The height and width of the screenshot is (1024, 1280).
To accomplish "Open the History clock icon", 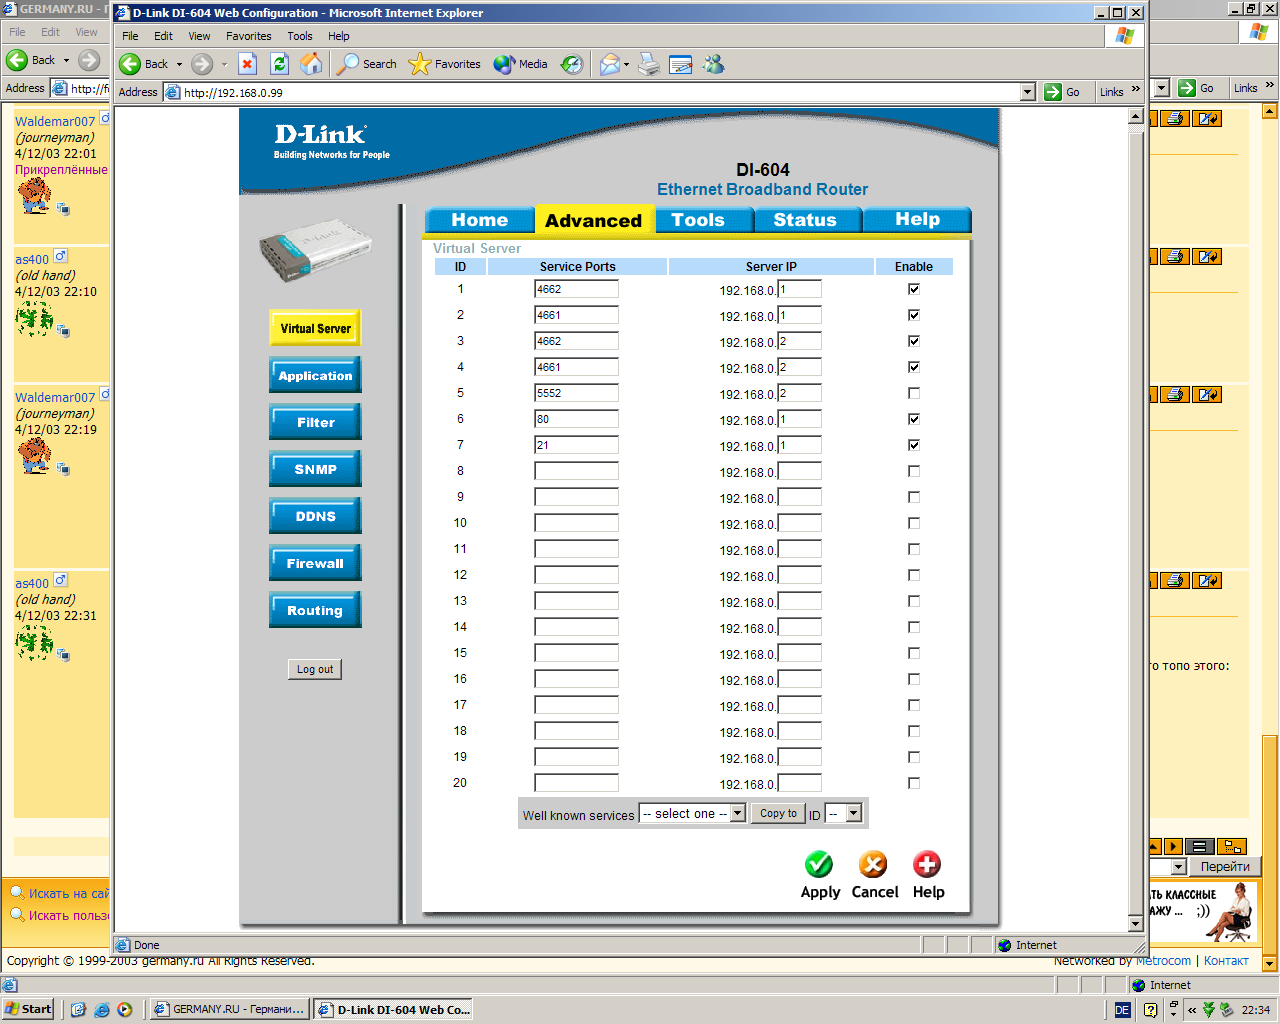I will click(572, 64).
